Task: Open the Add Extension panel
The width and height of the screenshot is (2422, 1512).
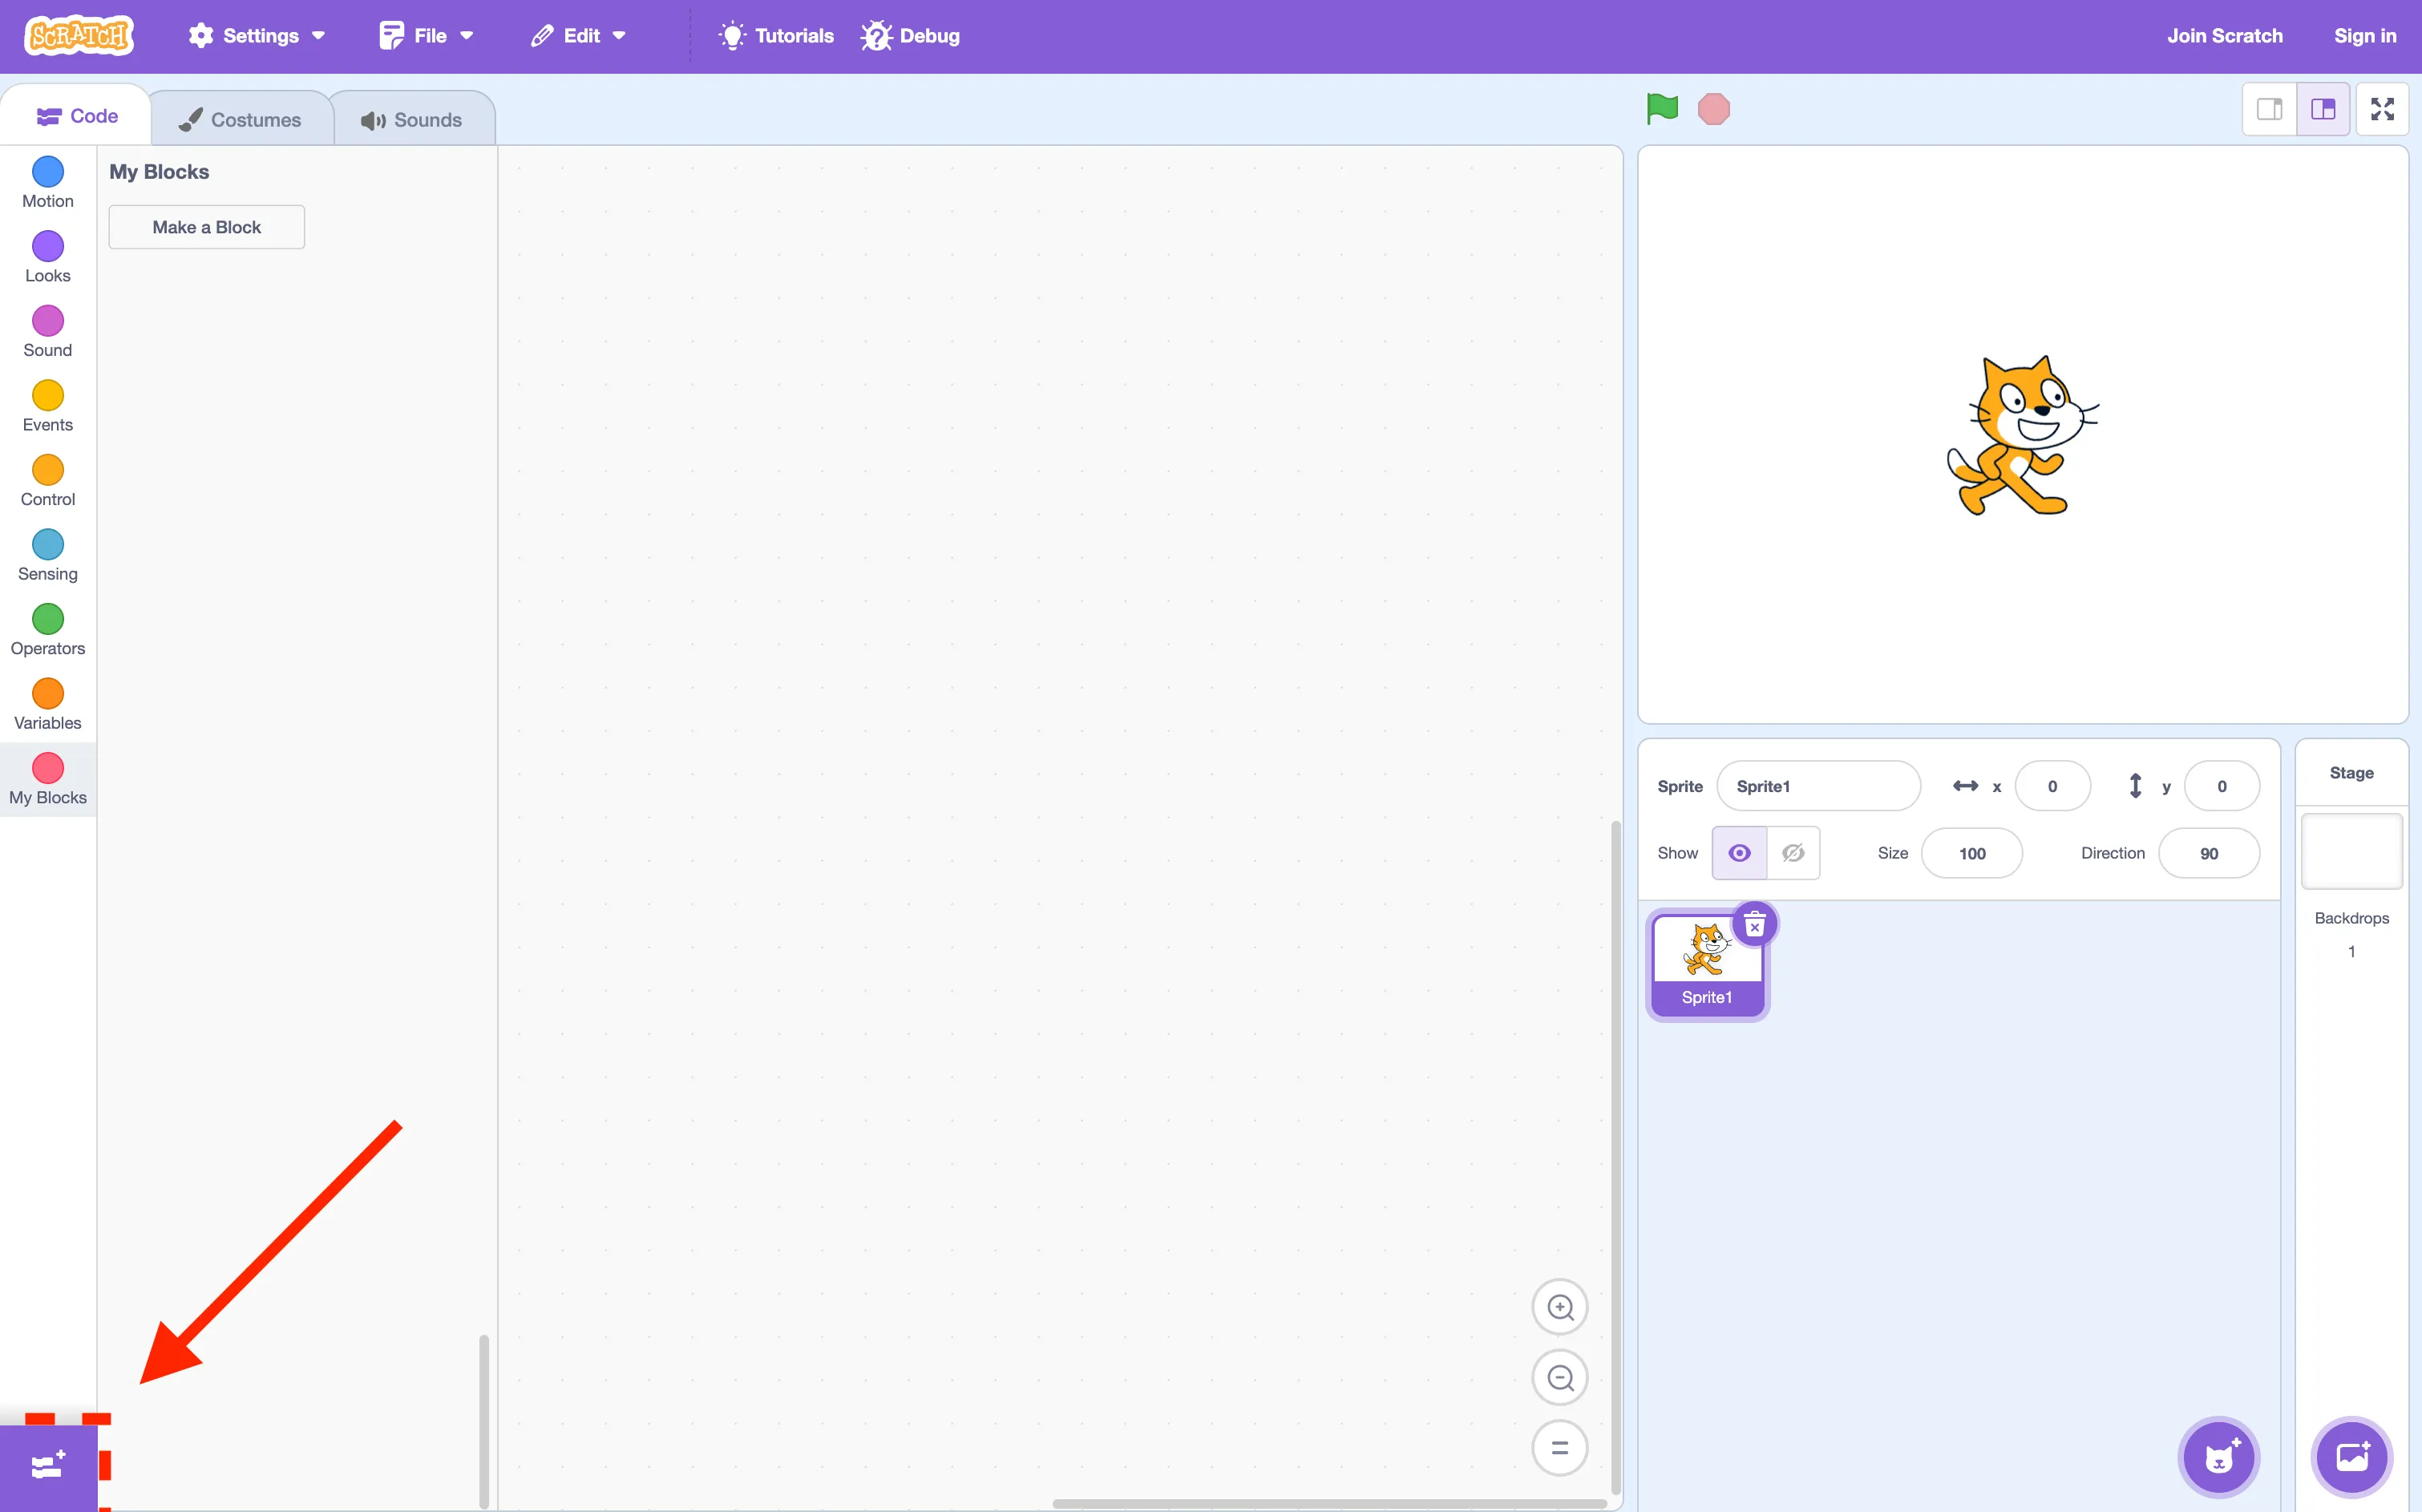Action: (47, 1465)
